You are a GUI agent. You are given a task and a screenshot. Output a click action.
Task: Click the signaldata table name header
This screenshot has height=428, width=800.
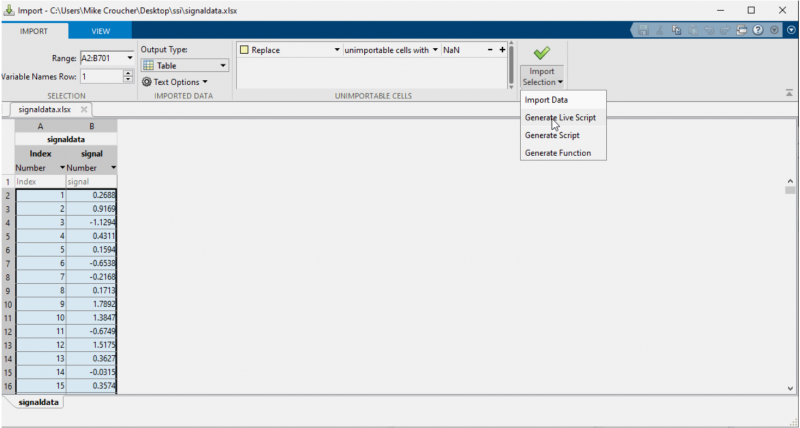[66, 139]
